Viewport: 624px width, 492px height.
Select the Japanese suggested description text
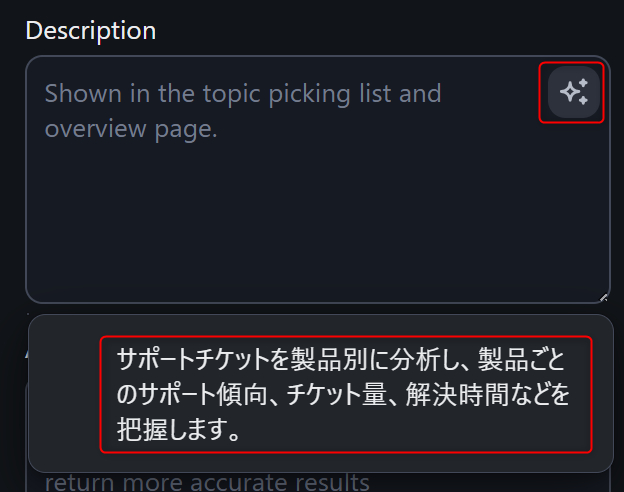click(345, 394)
